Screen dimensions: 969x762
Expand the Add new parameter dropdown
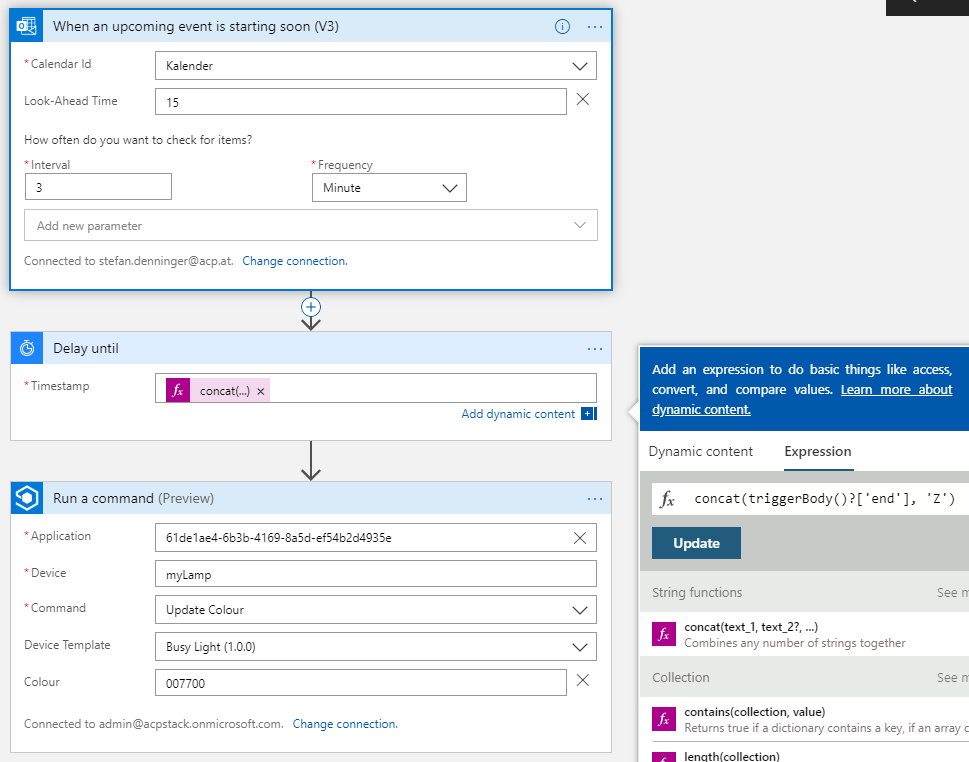point(311,226)
